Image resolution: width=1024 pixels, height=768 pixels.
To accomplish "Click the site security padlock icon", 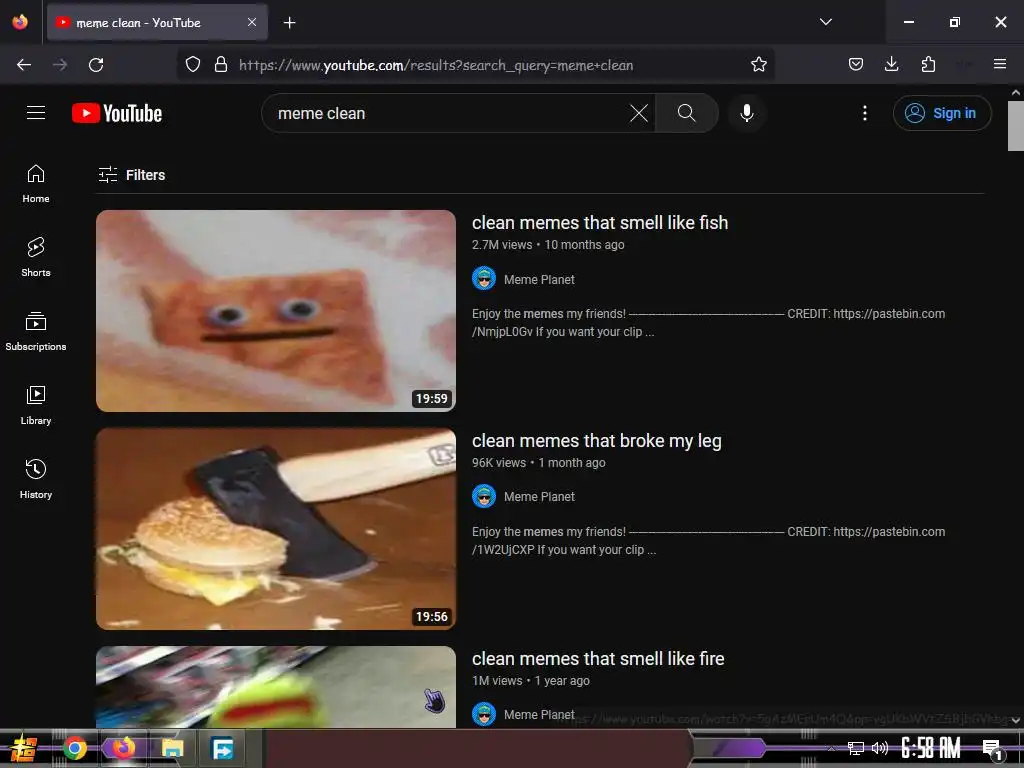I will click(221, 64).
